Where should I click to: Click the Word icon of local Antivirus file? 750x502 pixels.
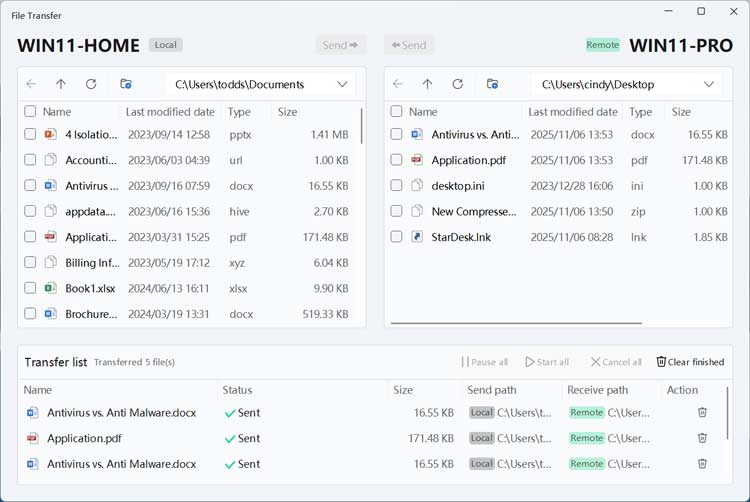point(50,186)
